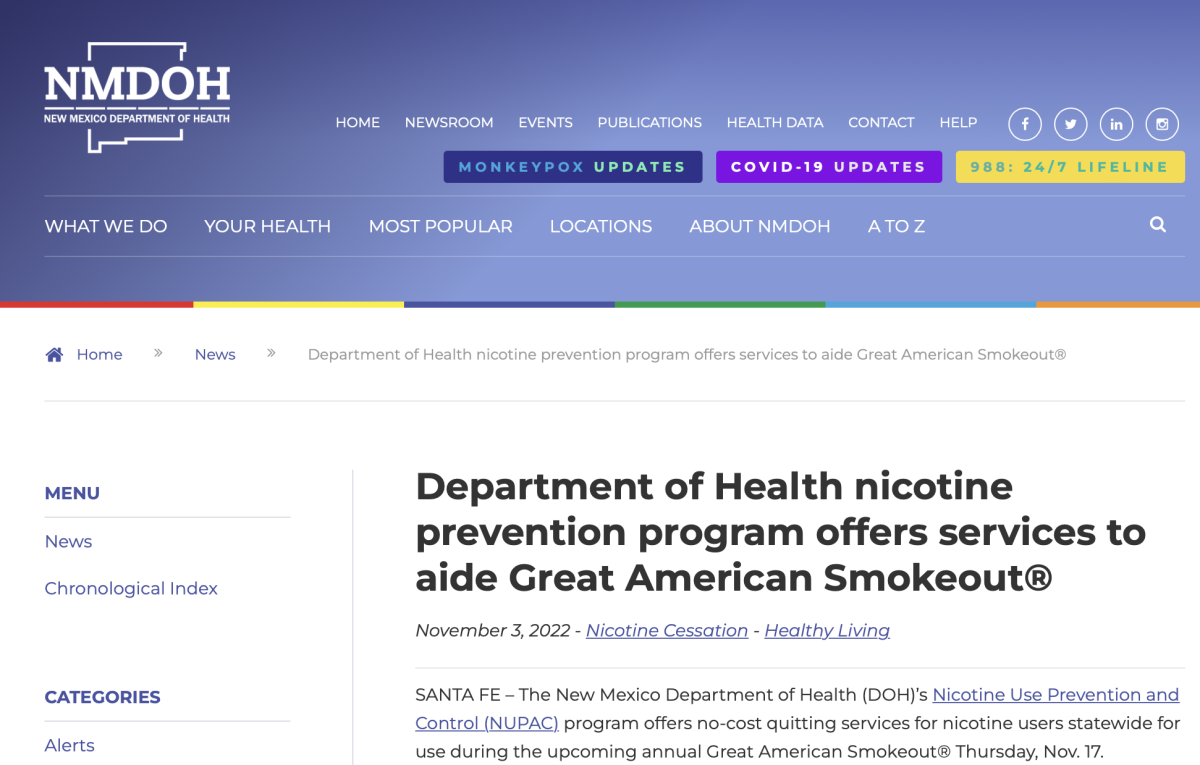Expand the Most Popular menu
This screenshot has width=1200, height=765.
(x=440, y=226)
